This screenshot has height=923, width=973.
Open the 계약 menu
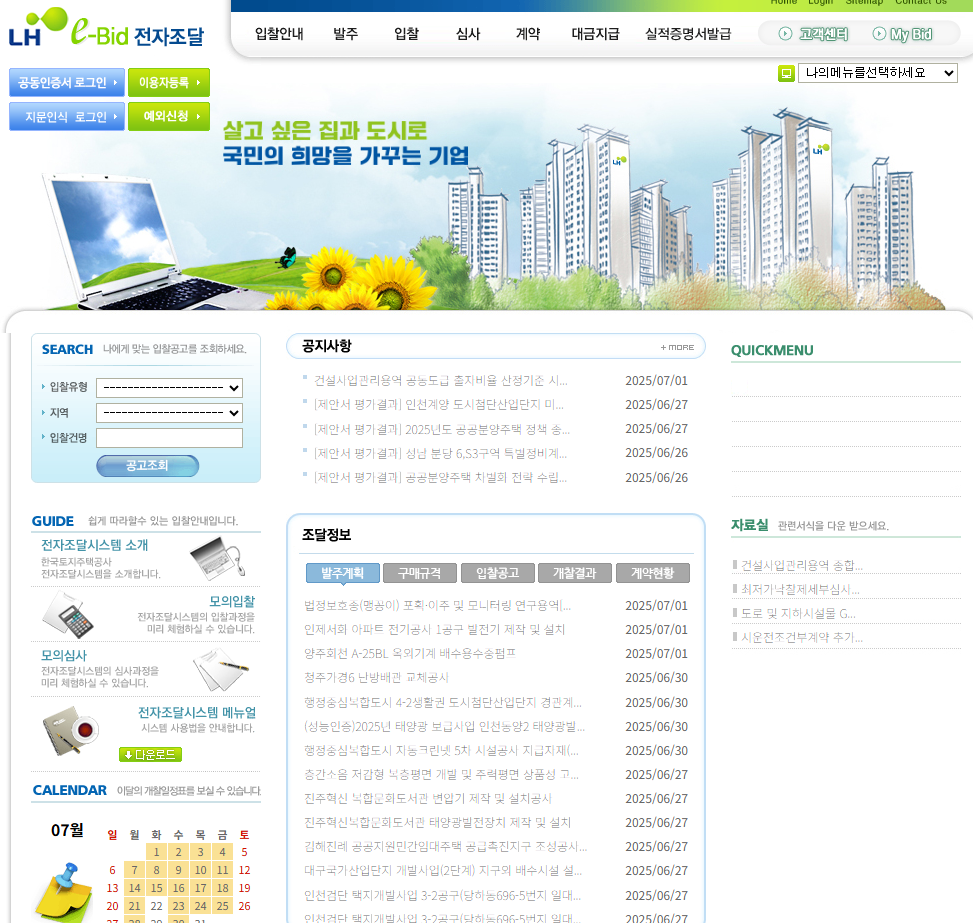(528, 34)
